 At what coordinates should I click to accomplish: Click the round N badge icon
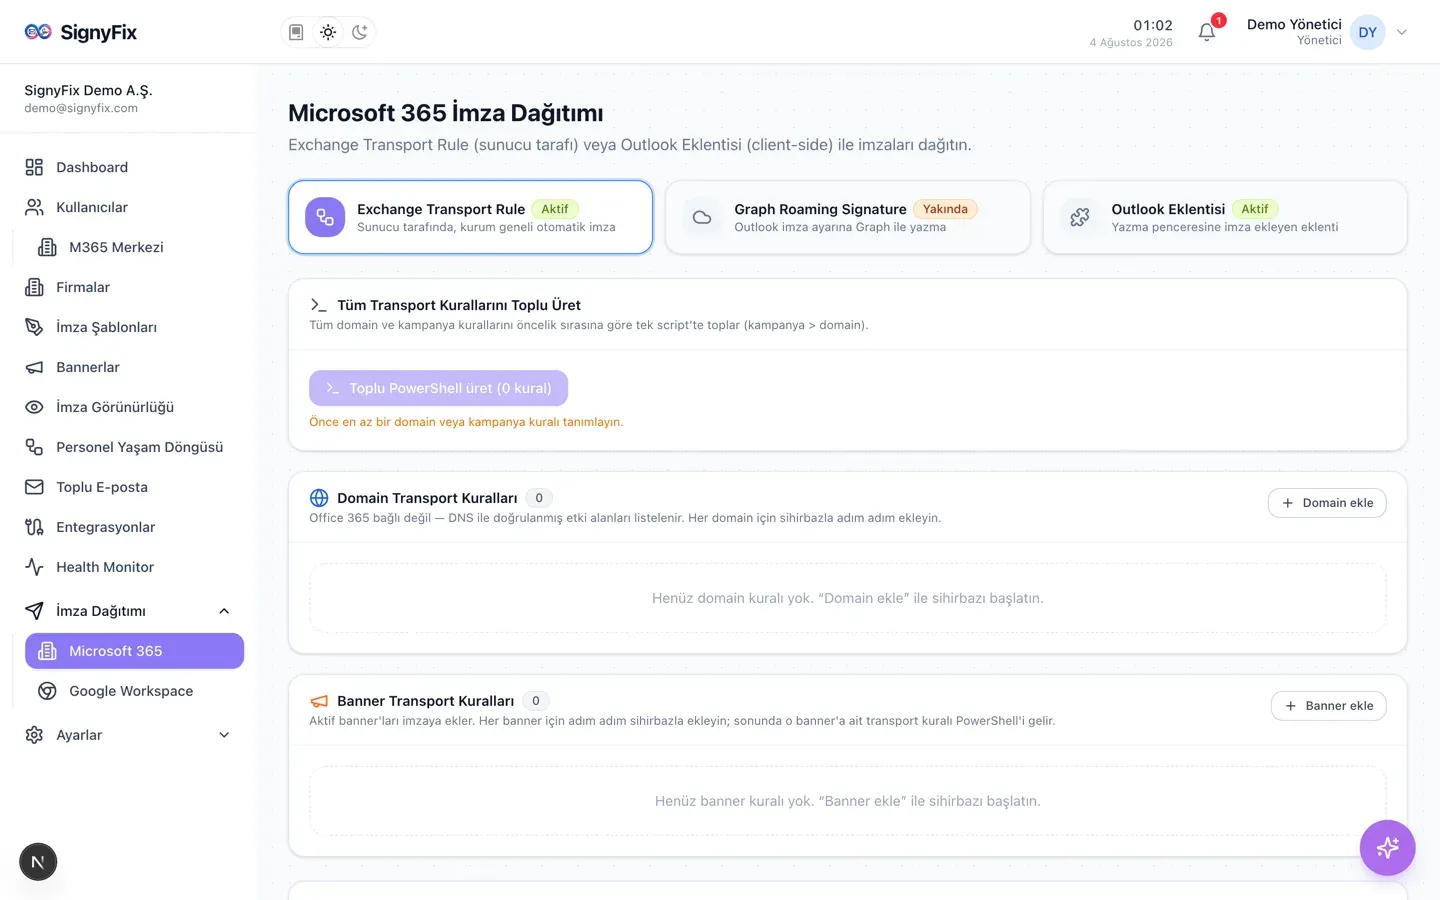pos(38,862)
